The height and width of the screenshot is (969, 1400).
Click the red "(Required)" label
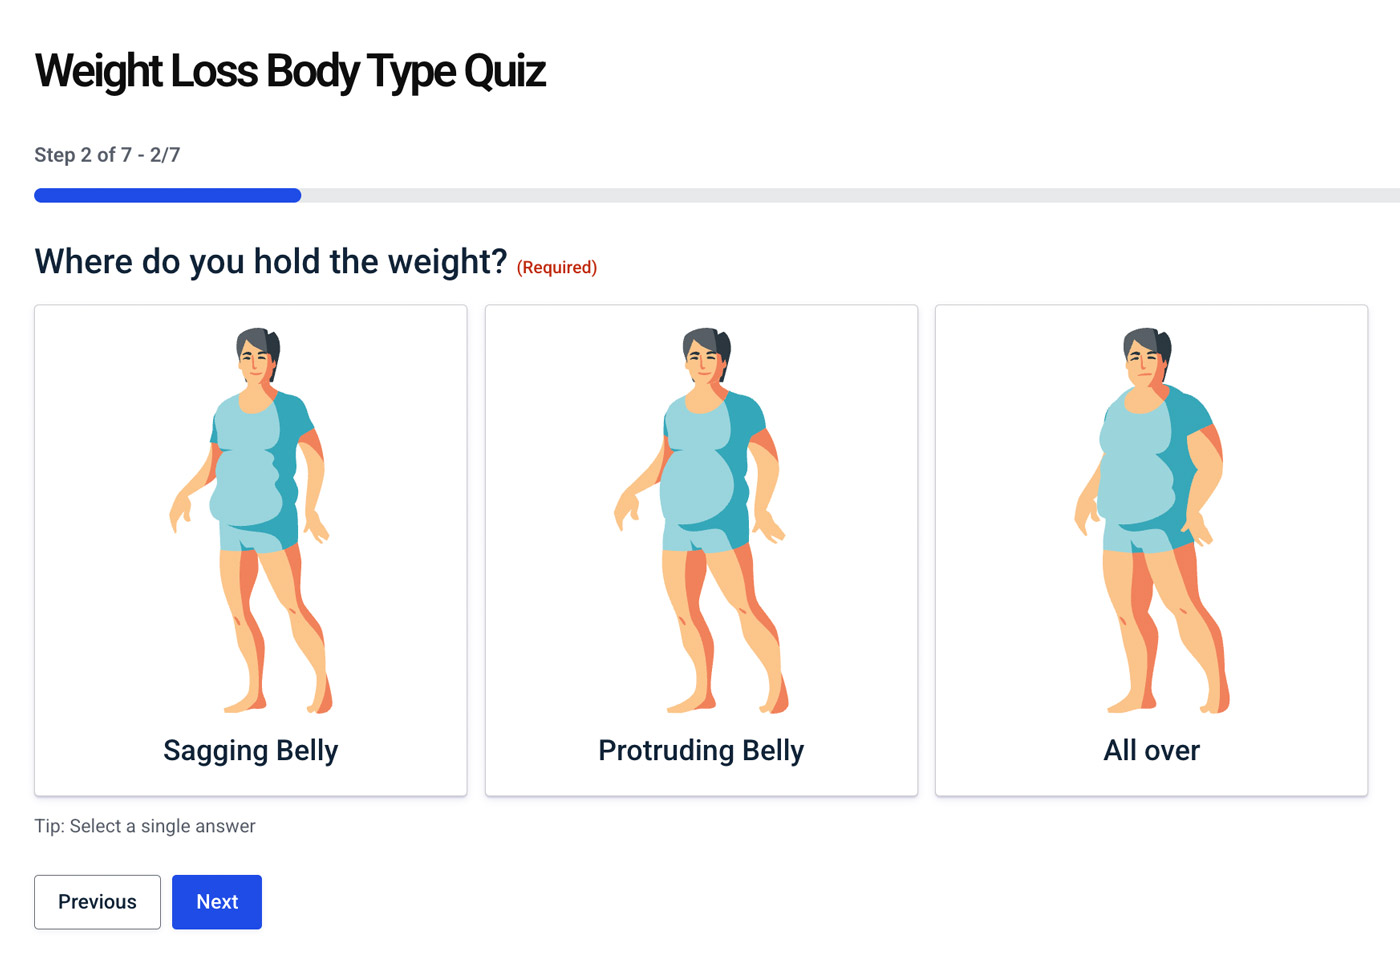(x=557, y=267)
